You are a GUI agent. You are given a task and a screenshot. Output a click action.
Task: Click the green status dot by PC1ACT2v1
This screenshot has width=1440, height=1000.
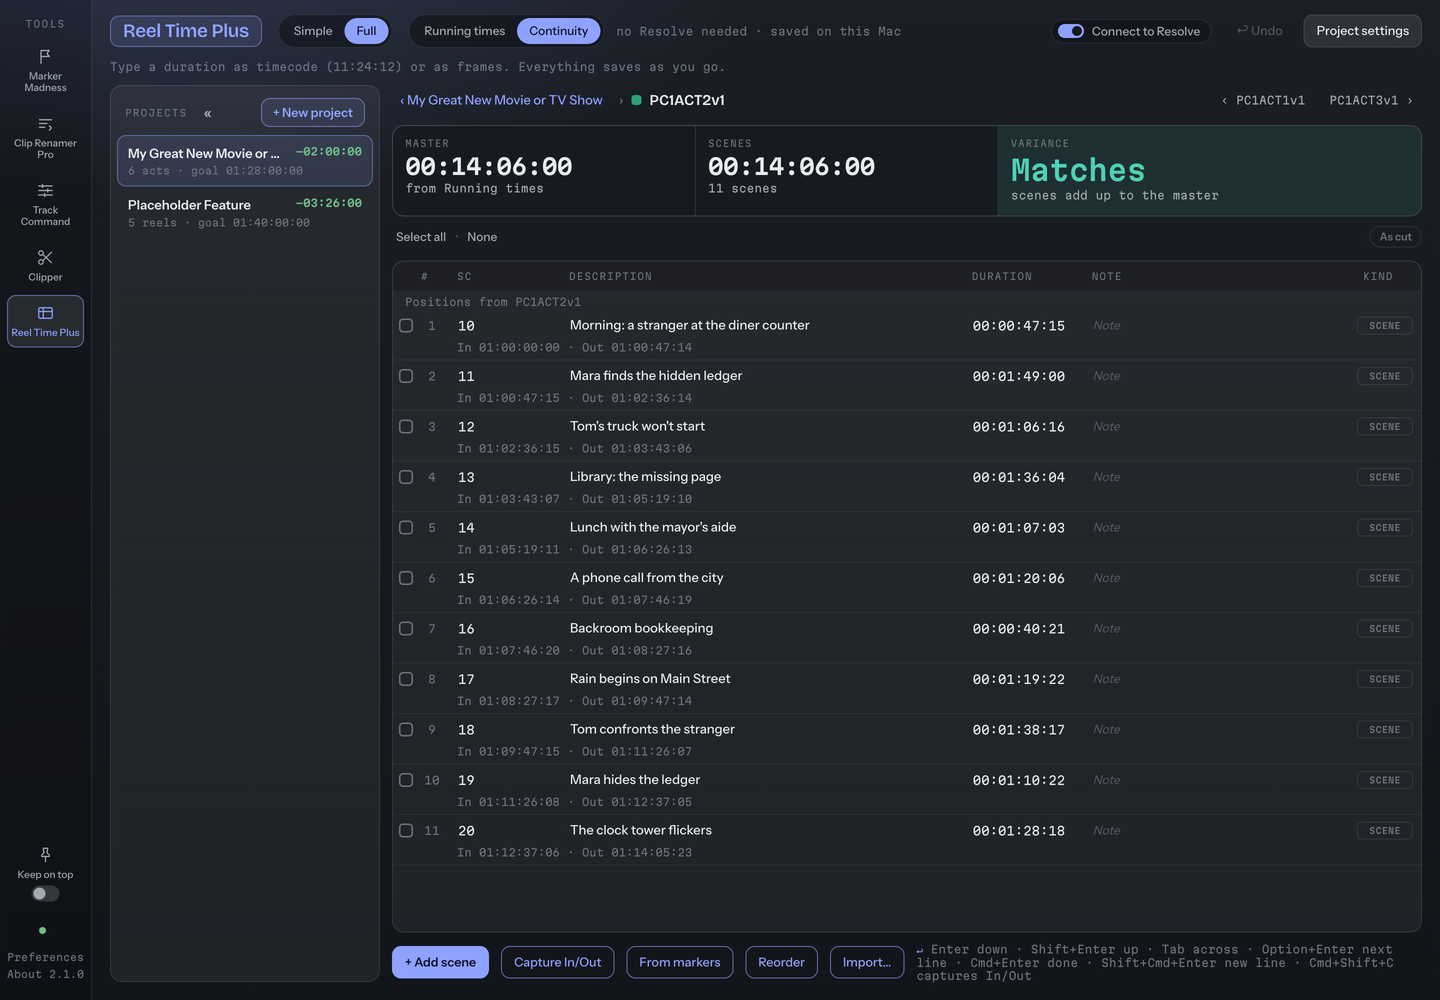pyautogui.click(x=636, y=100)
